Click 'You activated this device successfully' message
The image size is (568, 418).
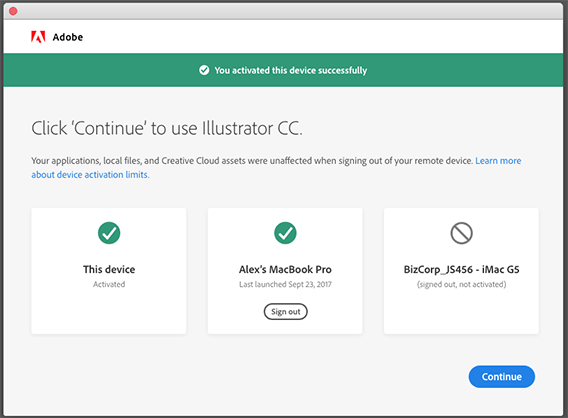pyautogui.click(x=291, y=70)
